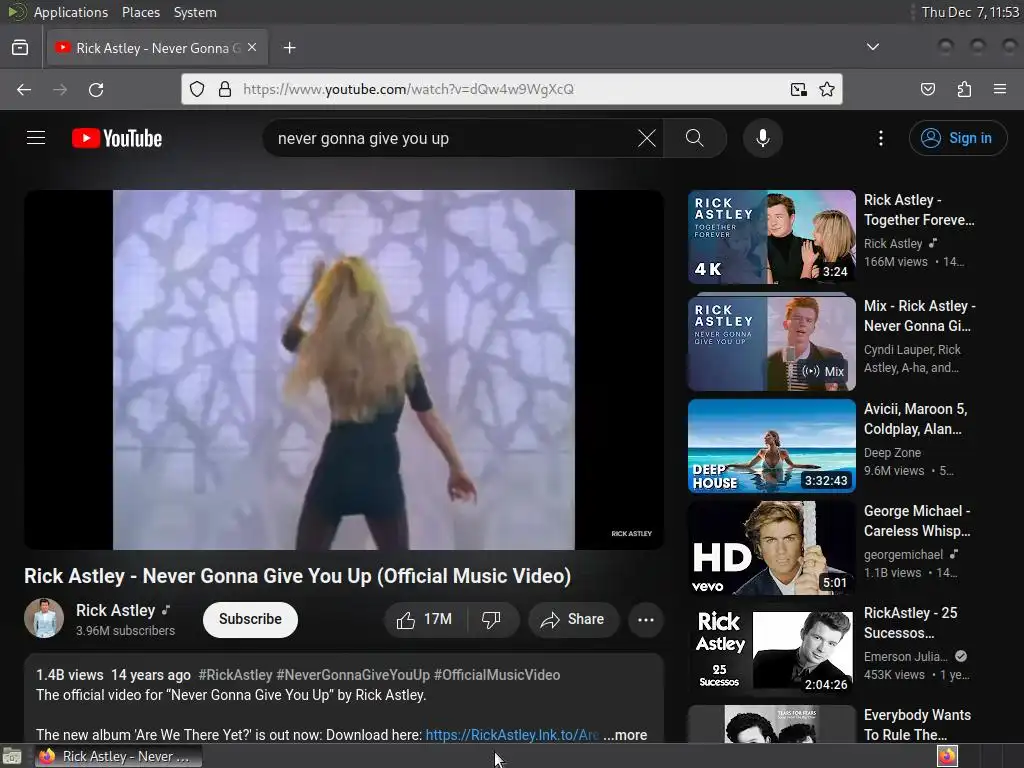The image size is (1024, 768).
Task: Click the Firefox icon in bottom panel tray
Action: 948,756
